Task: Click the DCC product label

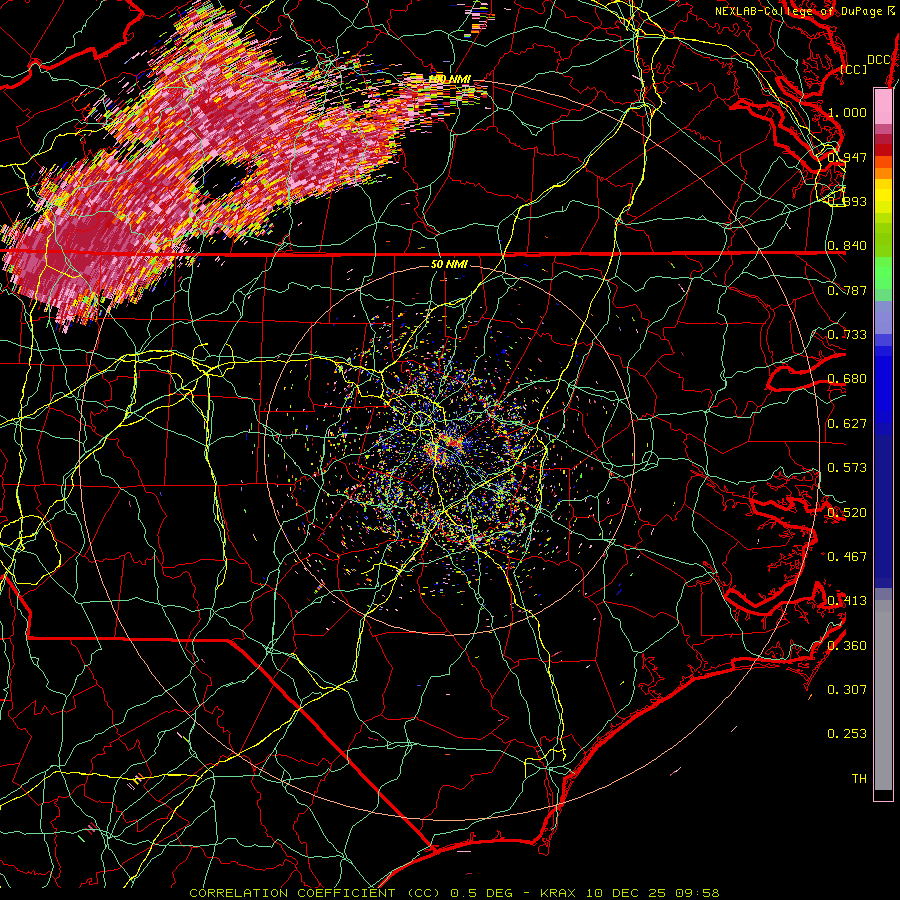Action: point(879,59)
